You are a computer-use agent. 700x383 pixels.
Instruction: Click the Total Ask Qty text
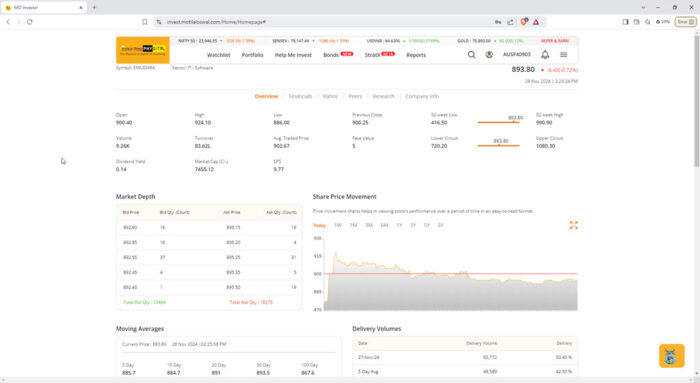[x=251, y=303]
